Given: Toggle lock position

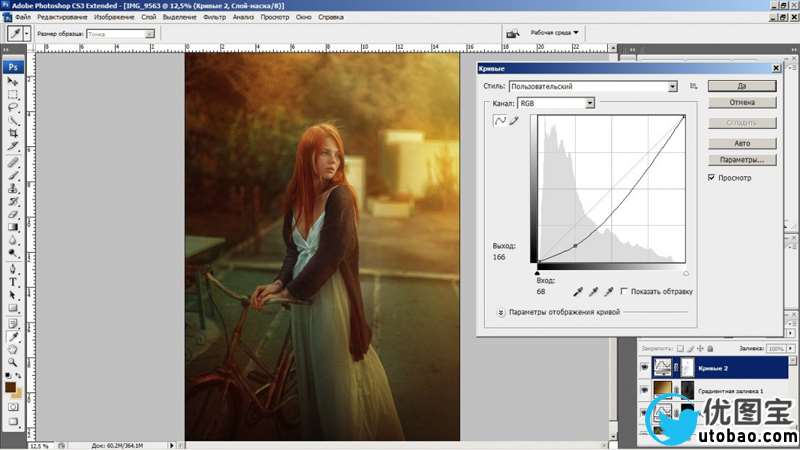Looking at the screenshot, I should pos(700,348).
